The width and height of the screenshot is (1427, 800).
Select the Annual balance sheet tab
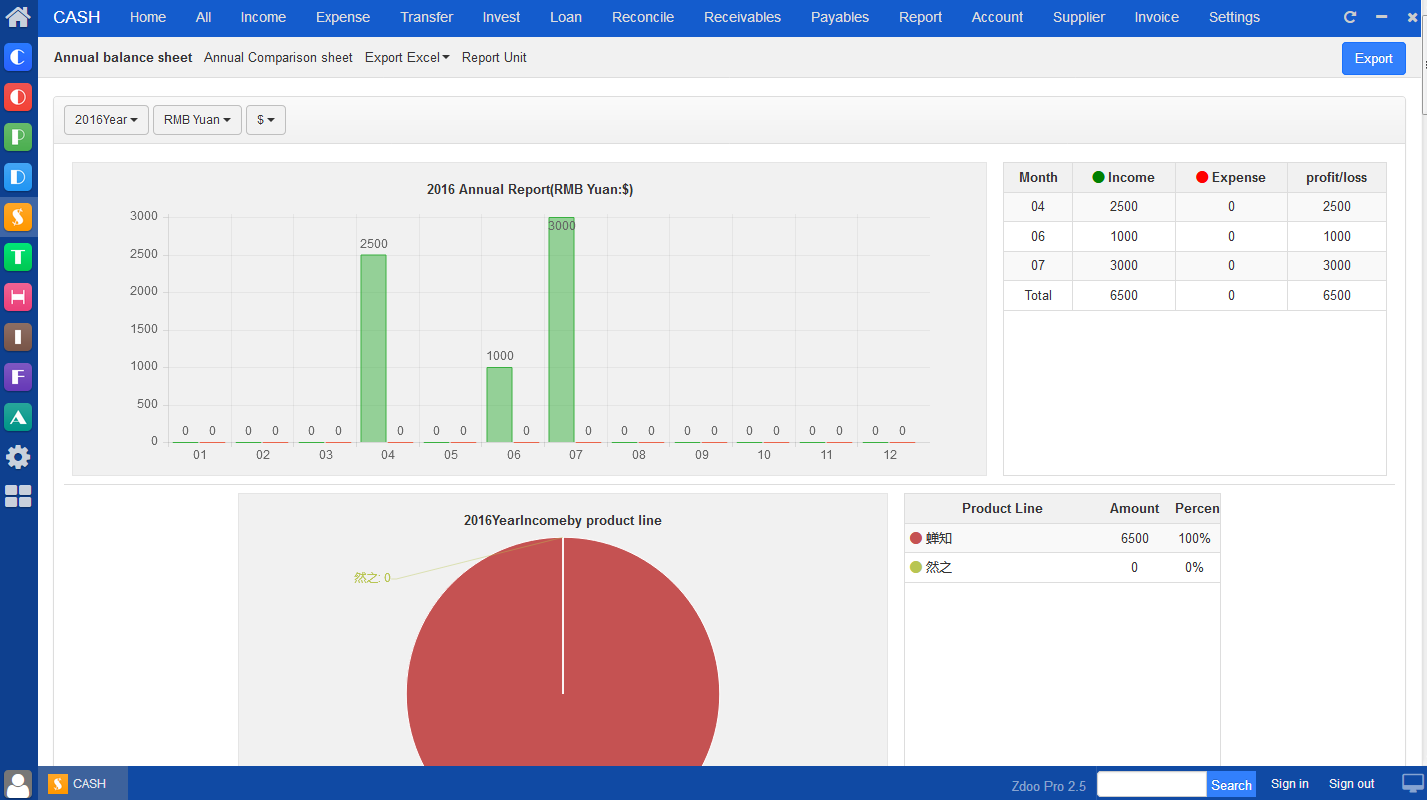123,58
